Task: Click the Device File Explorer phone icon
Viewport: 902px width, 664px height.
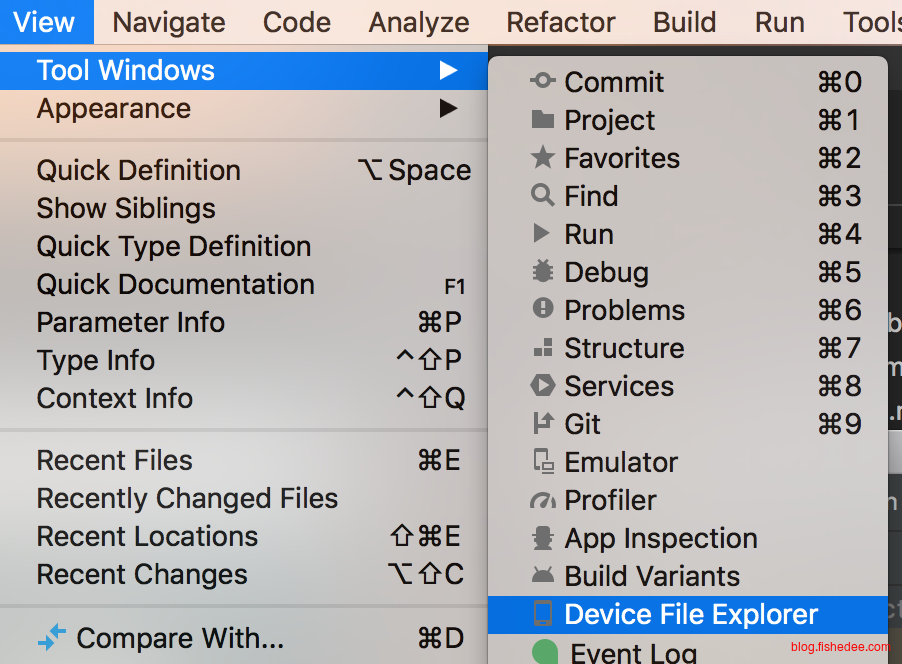Action: 542,614
